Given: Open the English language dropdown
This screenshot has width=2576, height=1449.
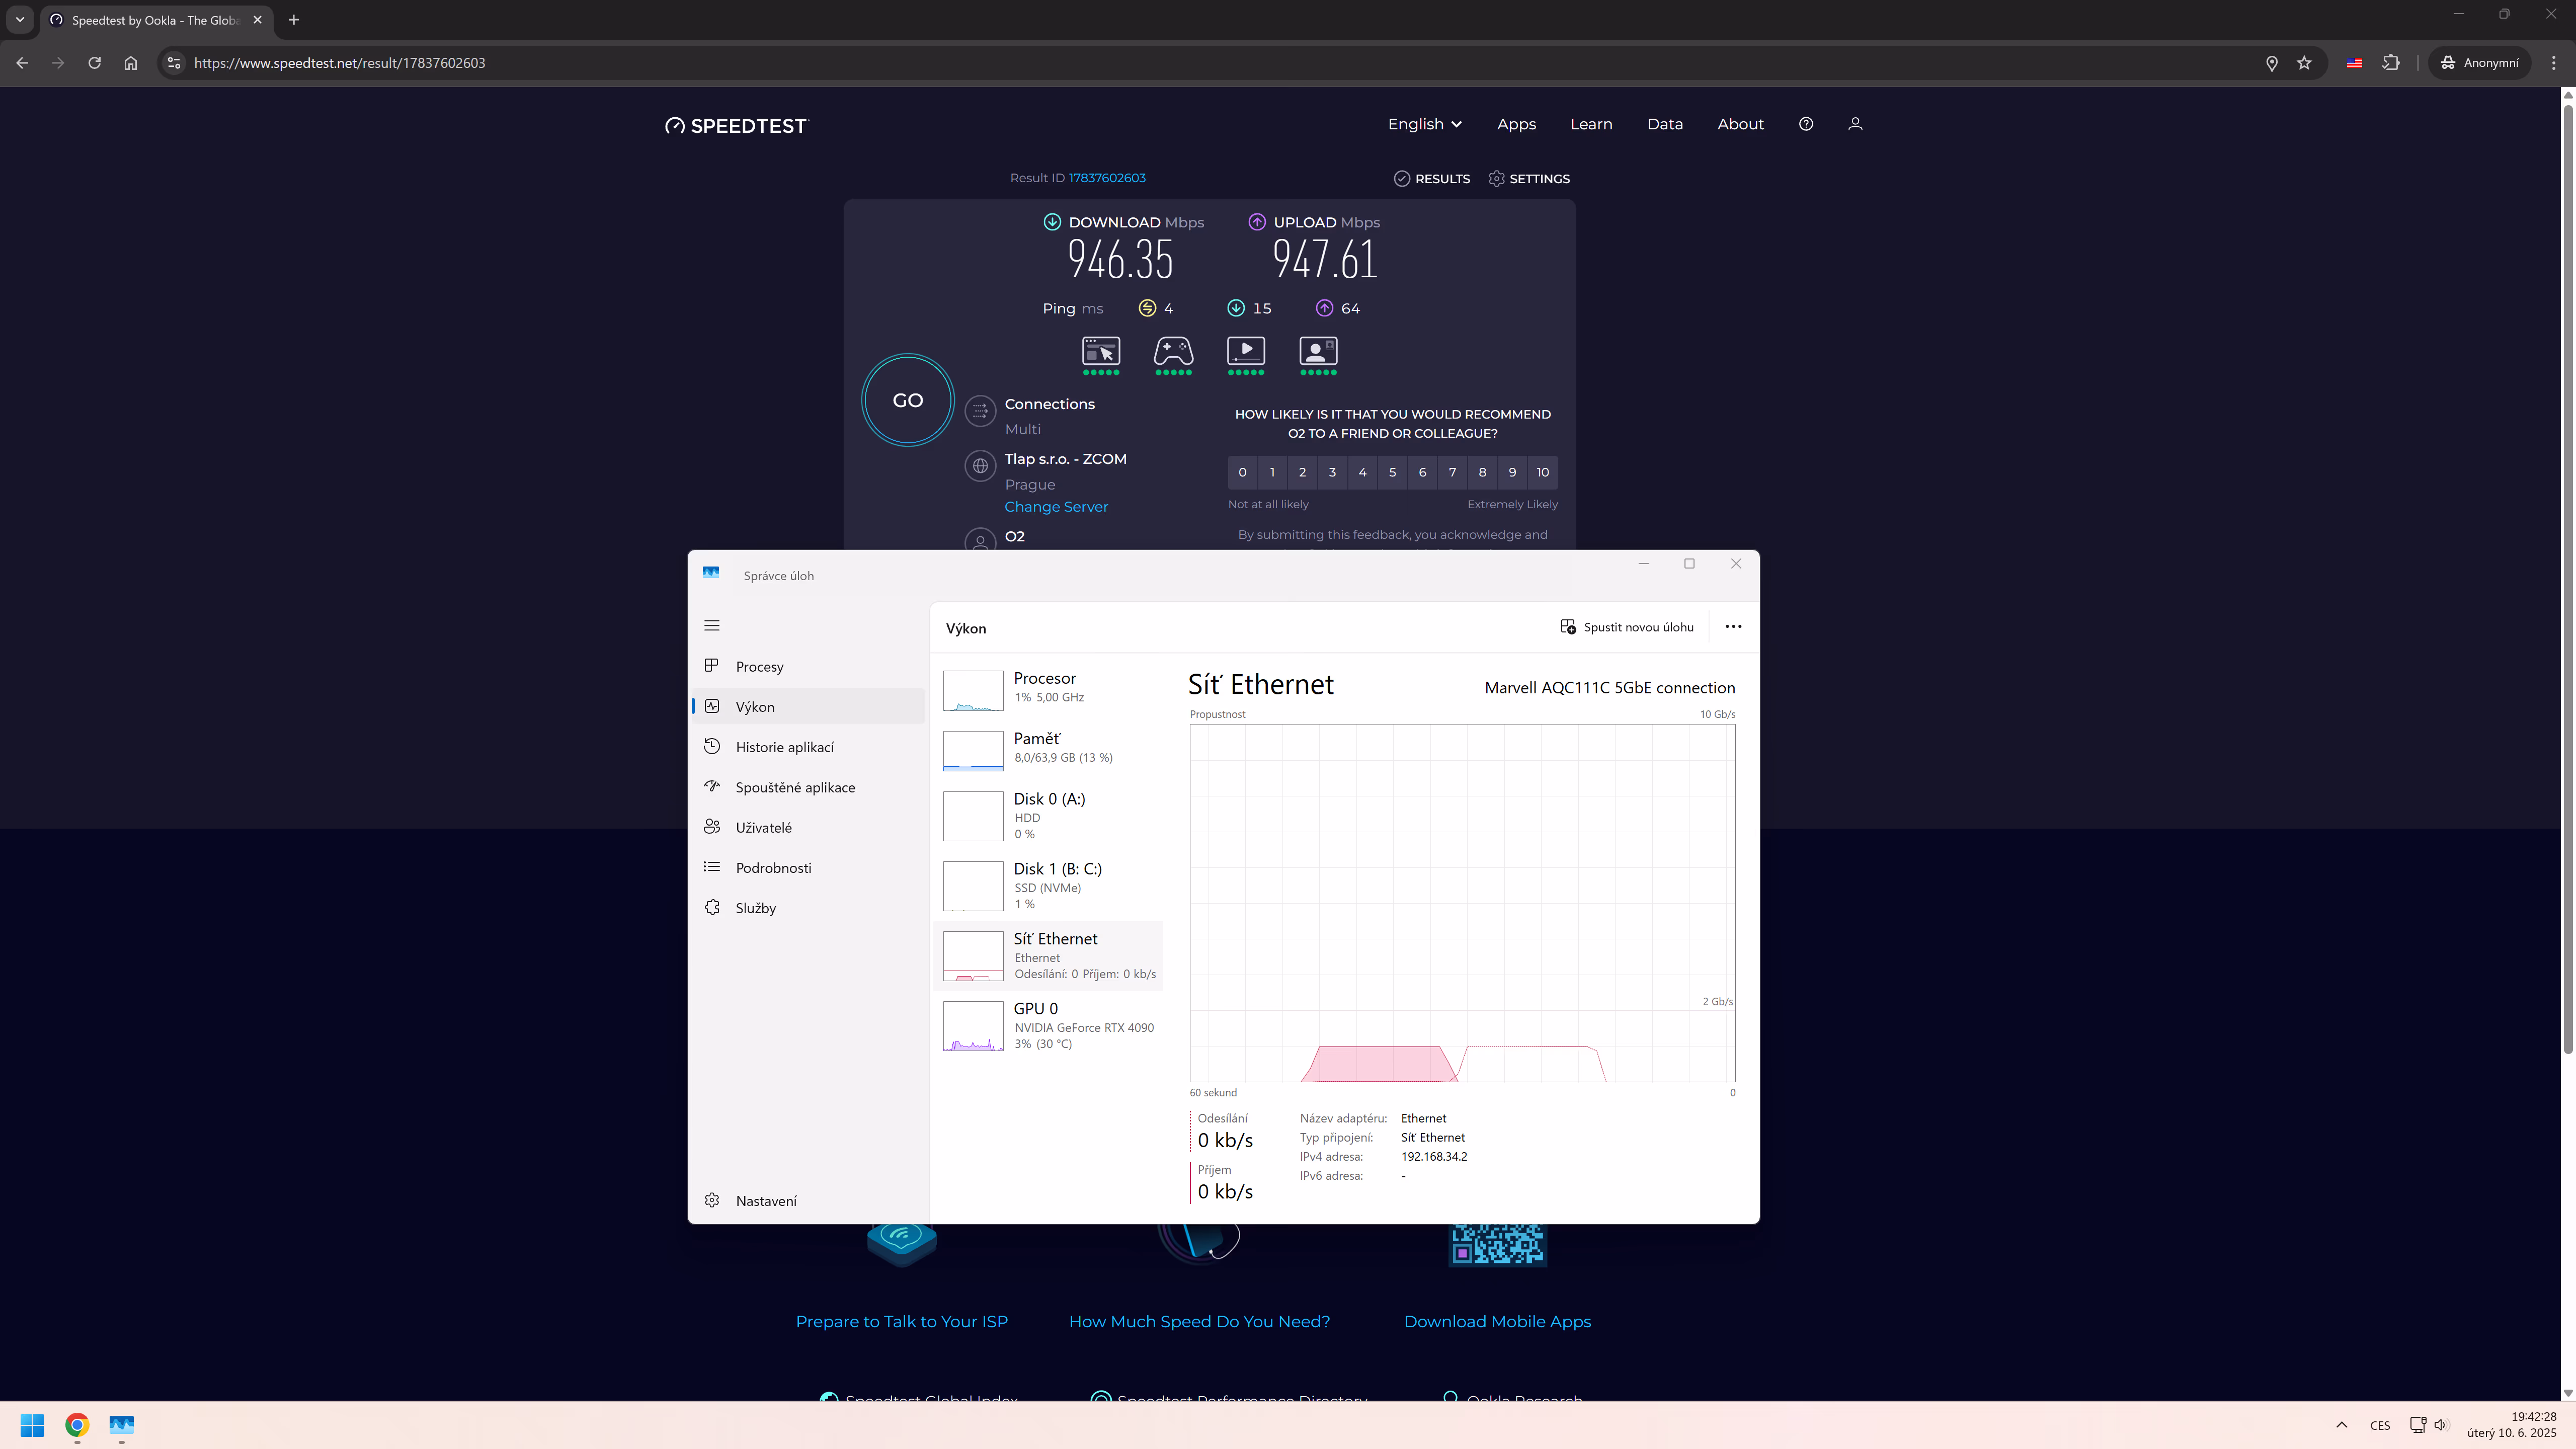Looking at the screenshot, I should click(x=1424, y=124).
